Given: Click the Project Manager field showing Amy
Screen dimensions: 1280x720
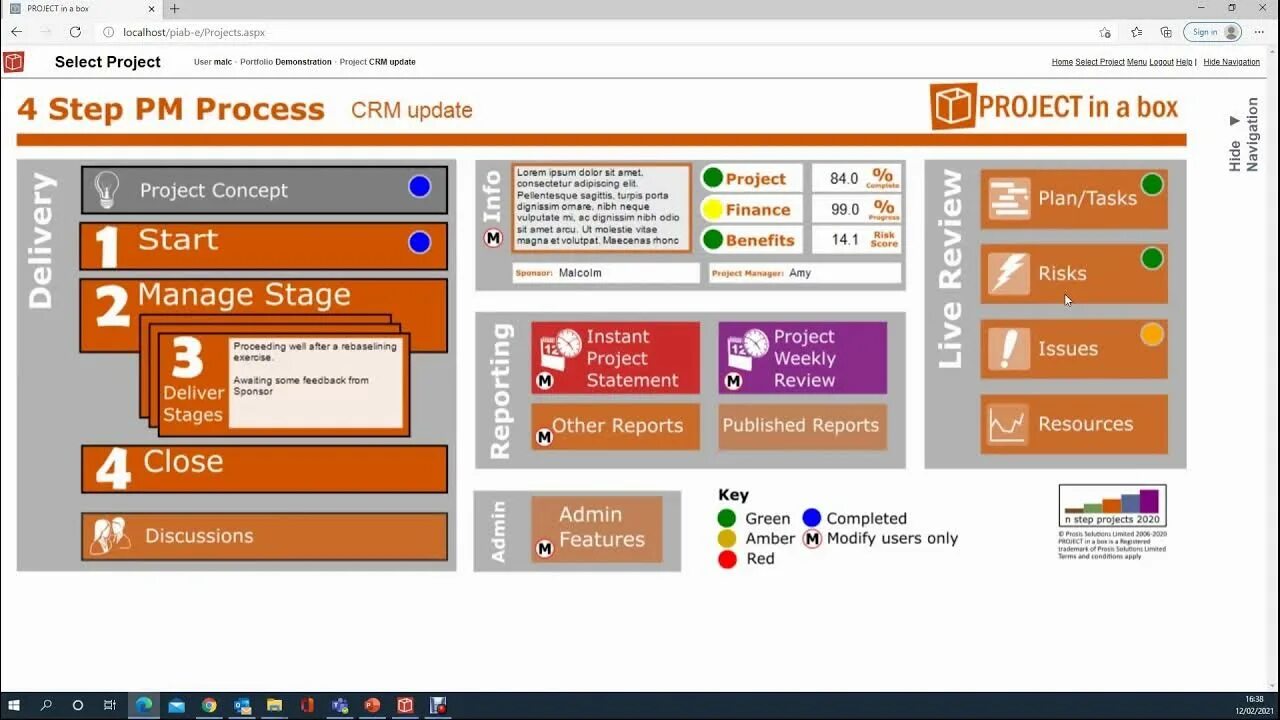Looking at the screenshot, I should click(805, 273).
